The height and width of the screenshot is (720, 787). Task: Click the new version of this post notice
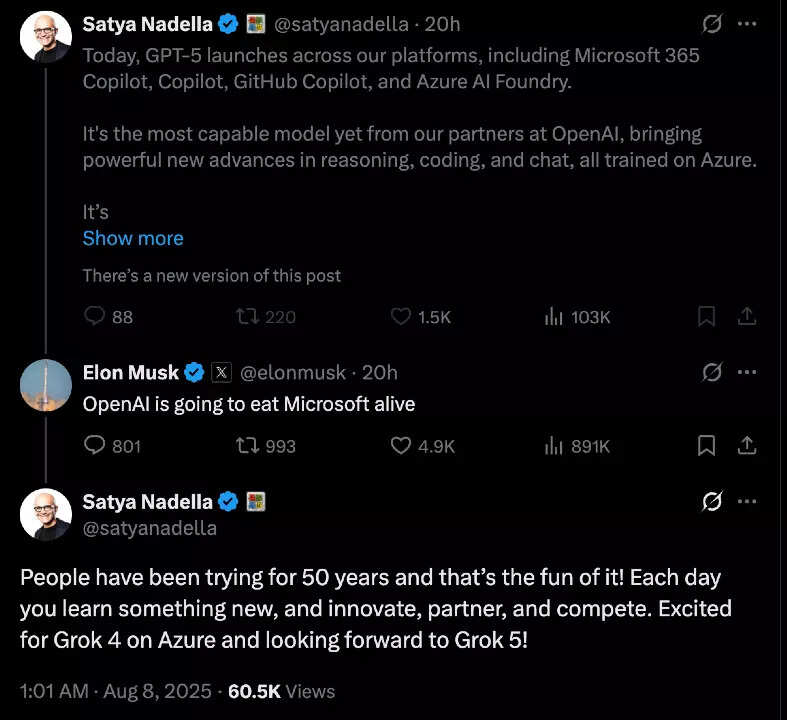tap(211, 276)
